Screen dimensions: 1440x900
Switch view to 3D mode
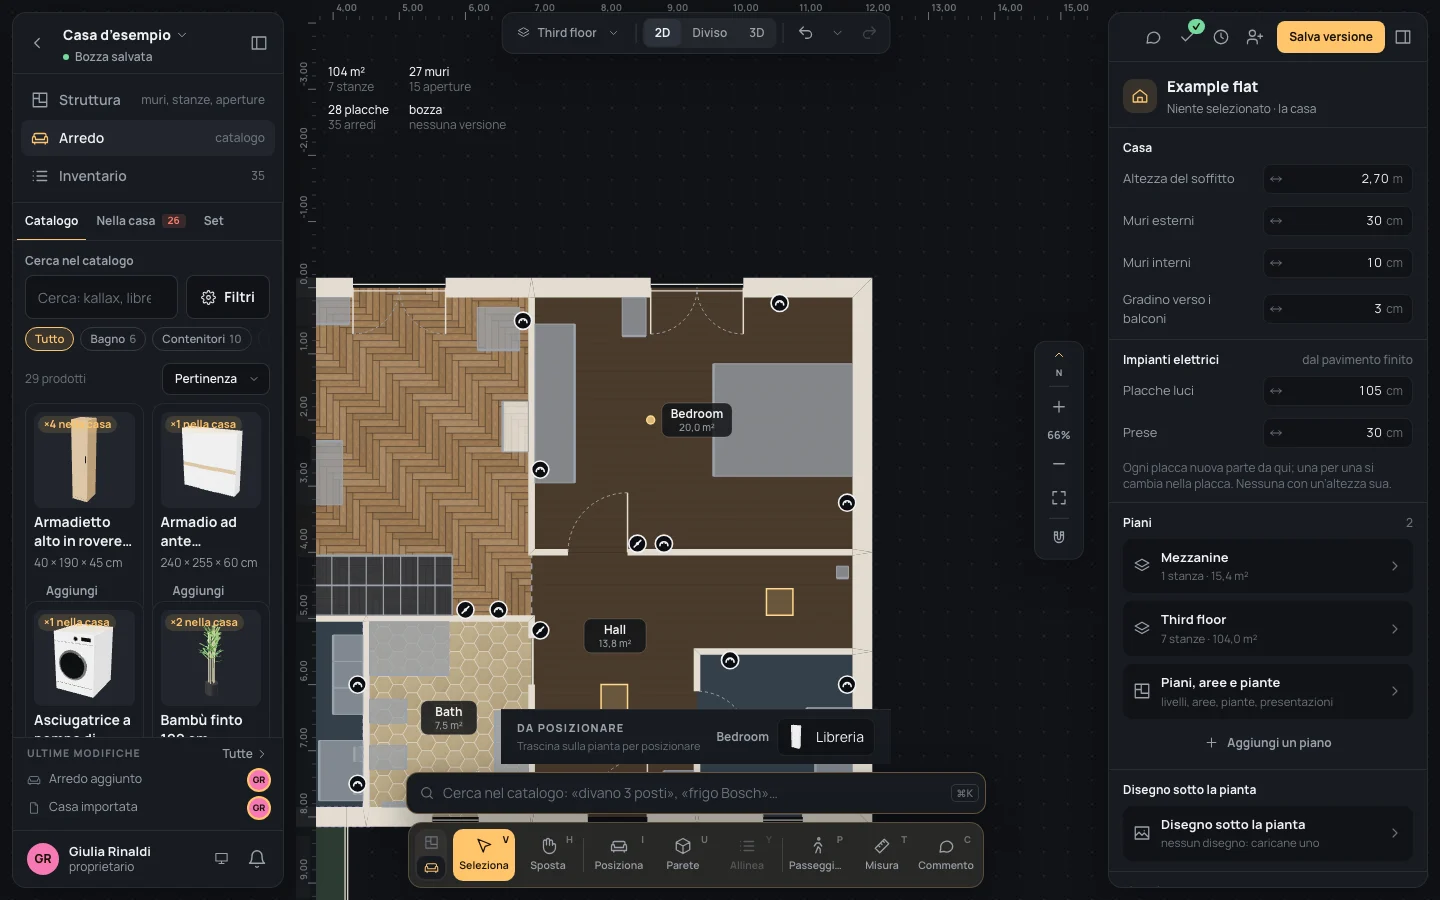(757, 33)
